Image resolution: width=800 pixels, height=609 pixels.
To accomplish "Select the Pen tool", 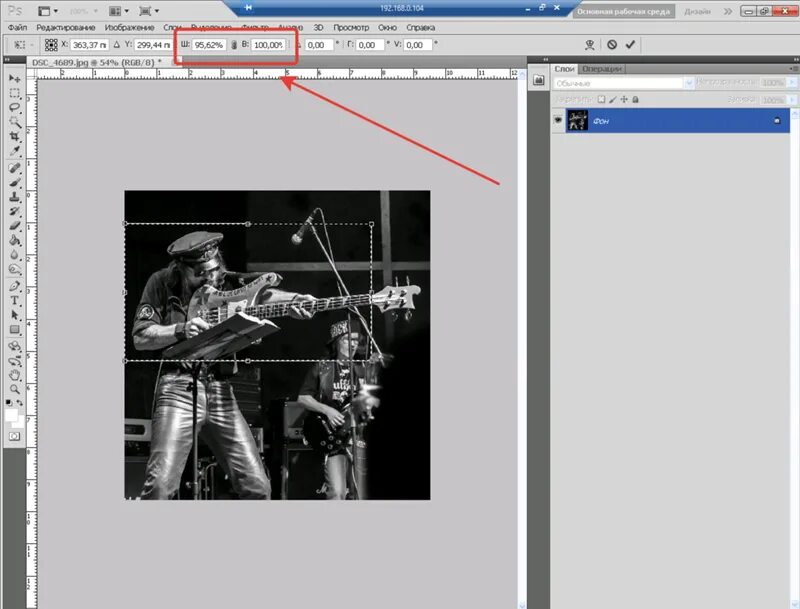I will pos(15,286).
